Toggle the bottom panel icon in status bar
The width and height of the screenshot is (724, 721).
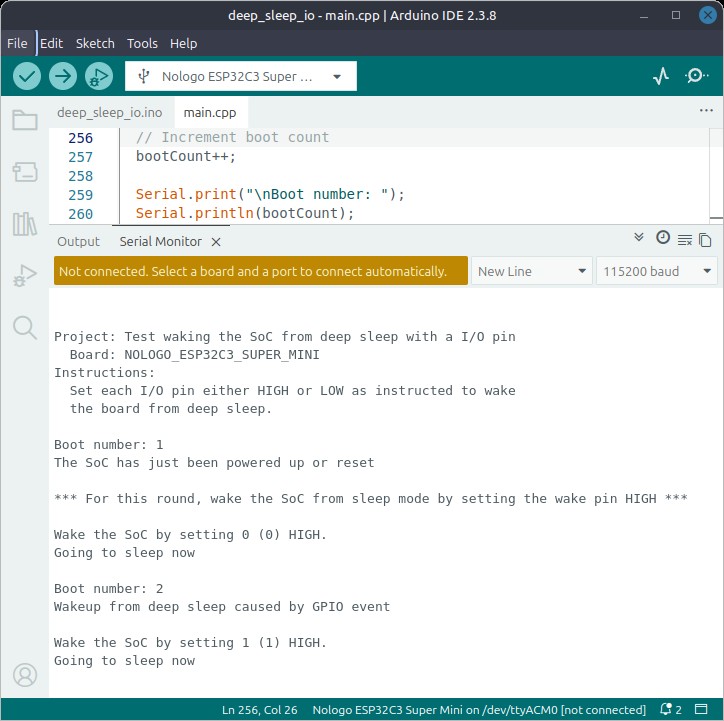(x=701, y=709)
